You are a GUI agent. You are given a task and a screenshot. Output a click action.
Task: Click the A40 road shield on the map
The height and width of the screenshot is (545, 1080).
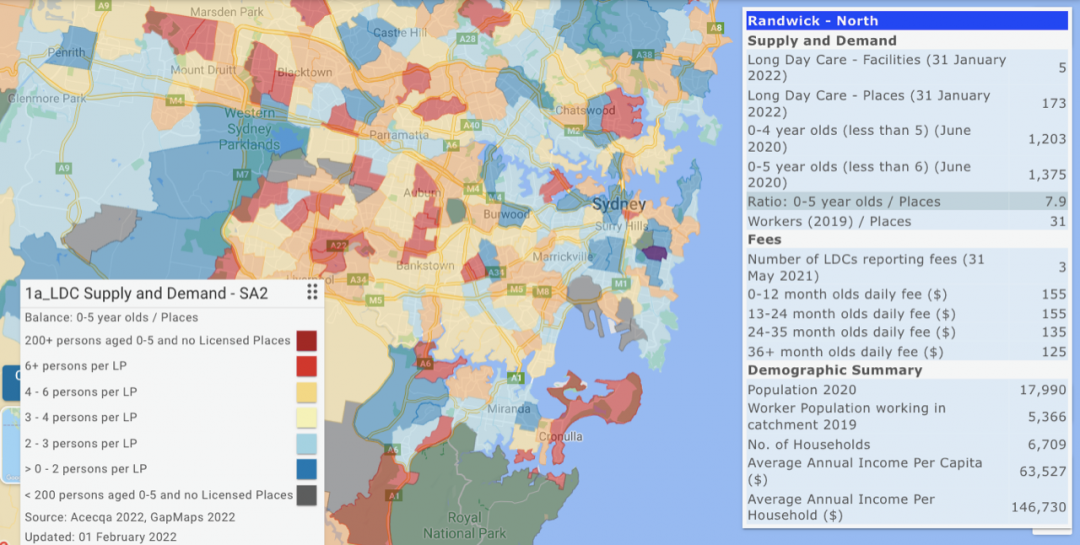472,125
